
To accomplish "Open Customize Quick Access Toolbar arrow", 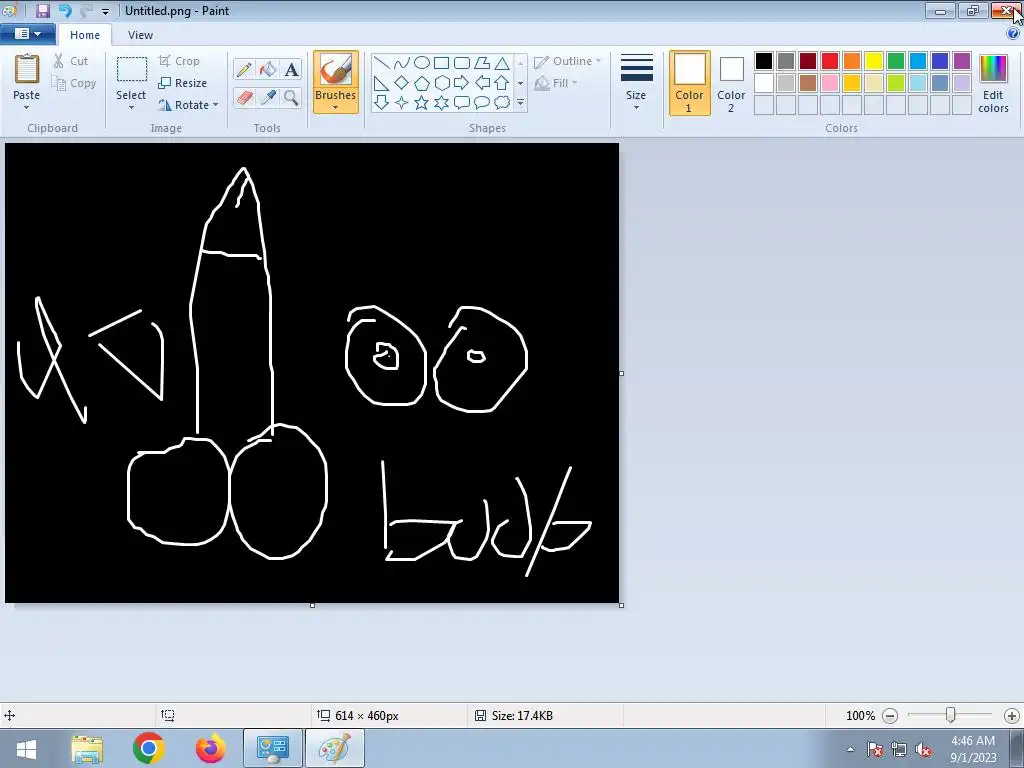I will (x=105, y=11).
